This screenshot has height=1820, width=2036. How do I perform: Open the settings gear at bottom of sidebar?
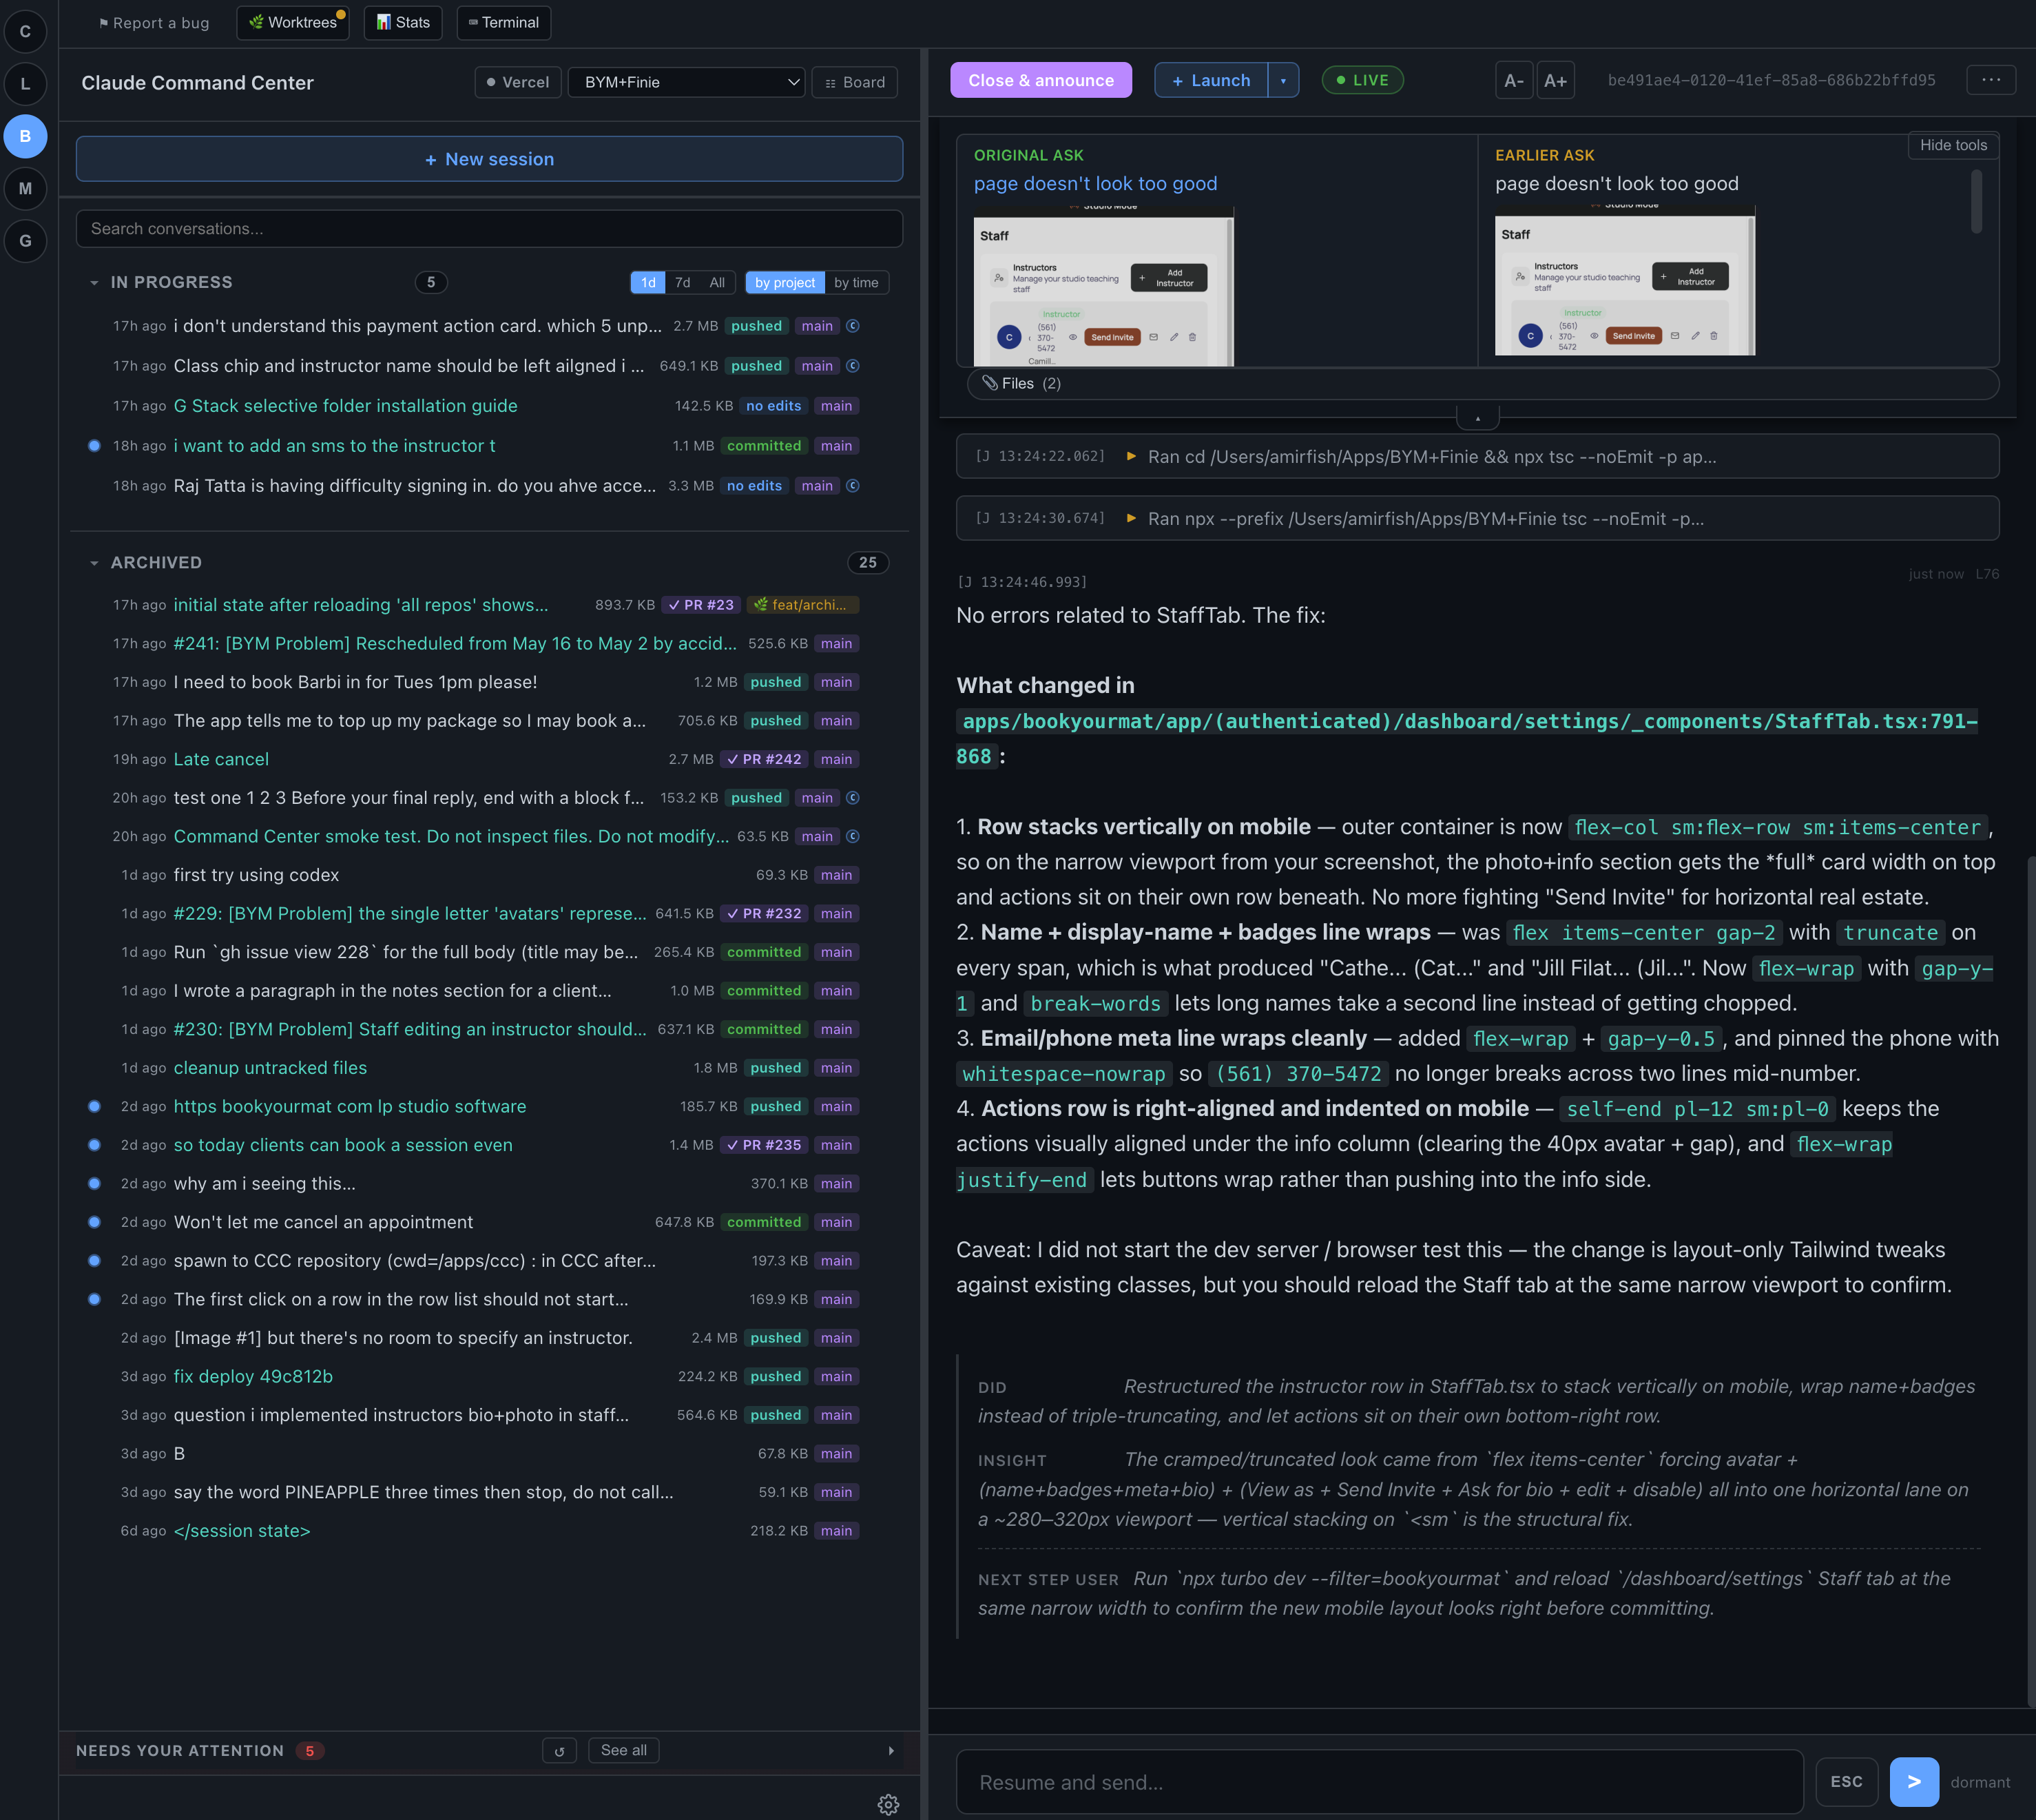tap(888, 1804)
